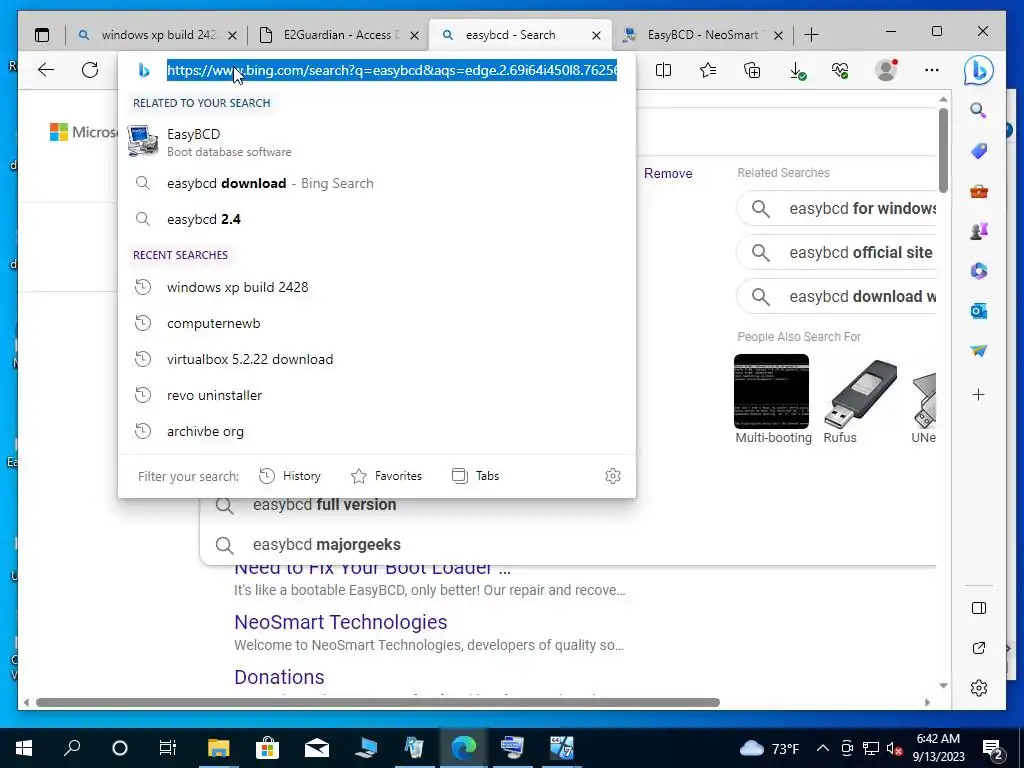Open related search easybcd official site
Viewport: 1024px width, 768px height.
point(837,252)
